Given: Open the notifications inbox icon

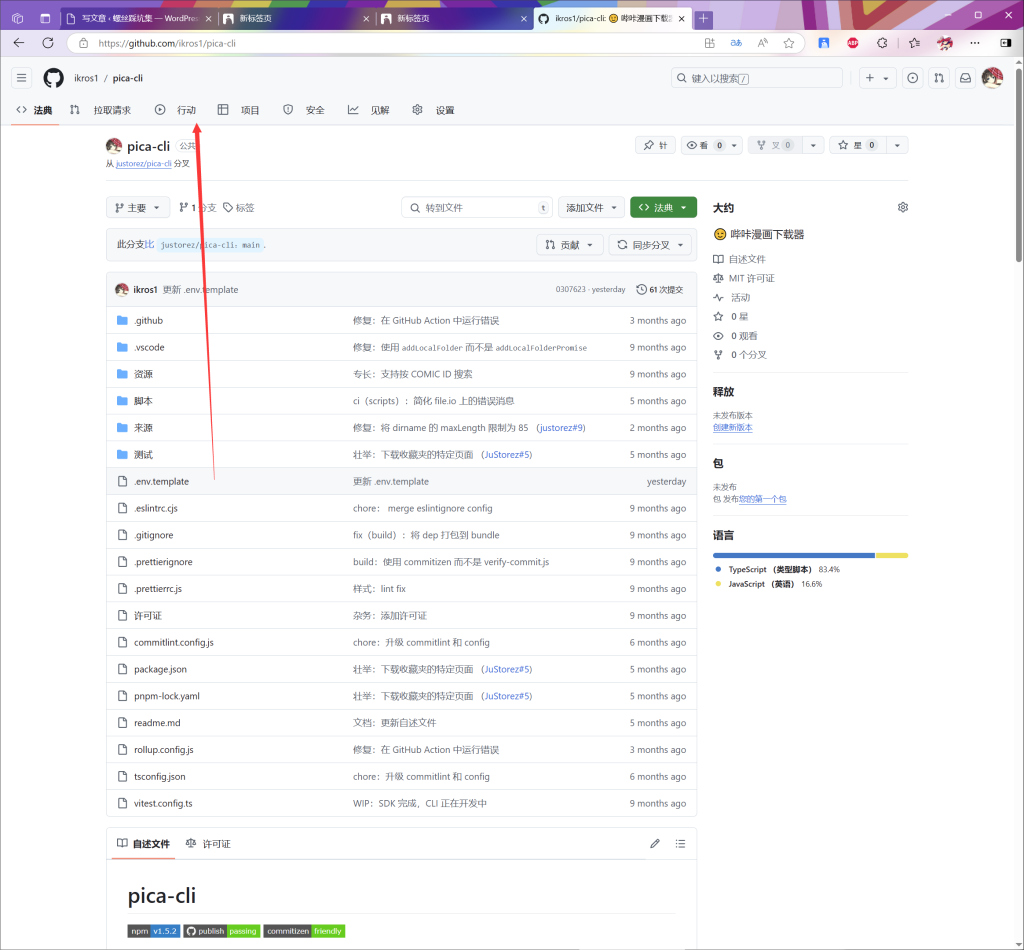Looking at the screenshot, I should pos(965,78).
